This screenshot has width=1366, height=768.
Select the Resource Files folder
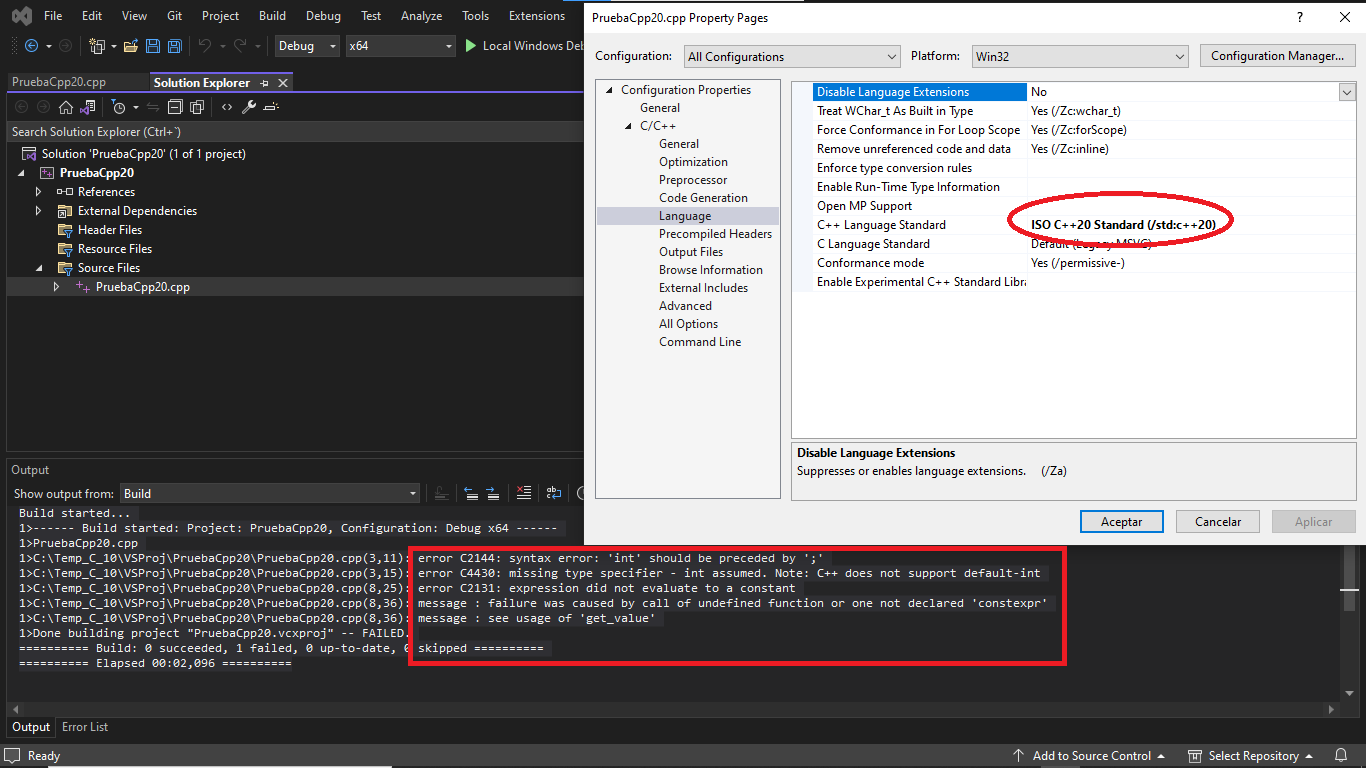coord(115,249)
